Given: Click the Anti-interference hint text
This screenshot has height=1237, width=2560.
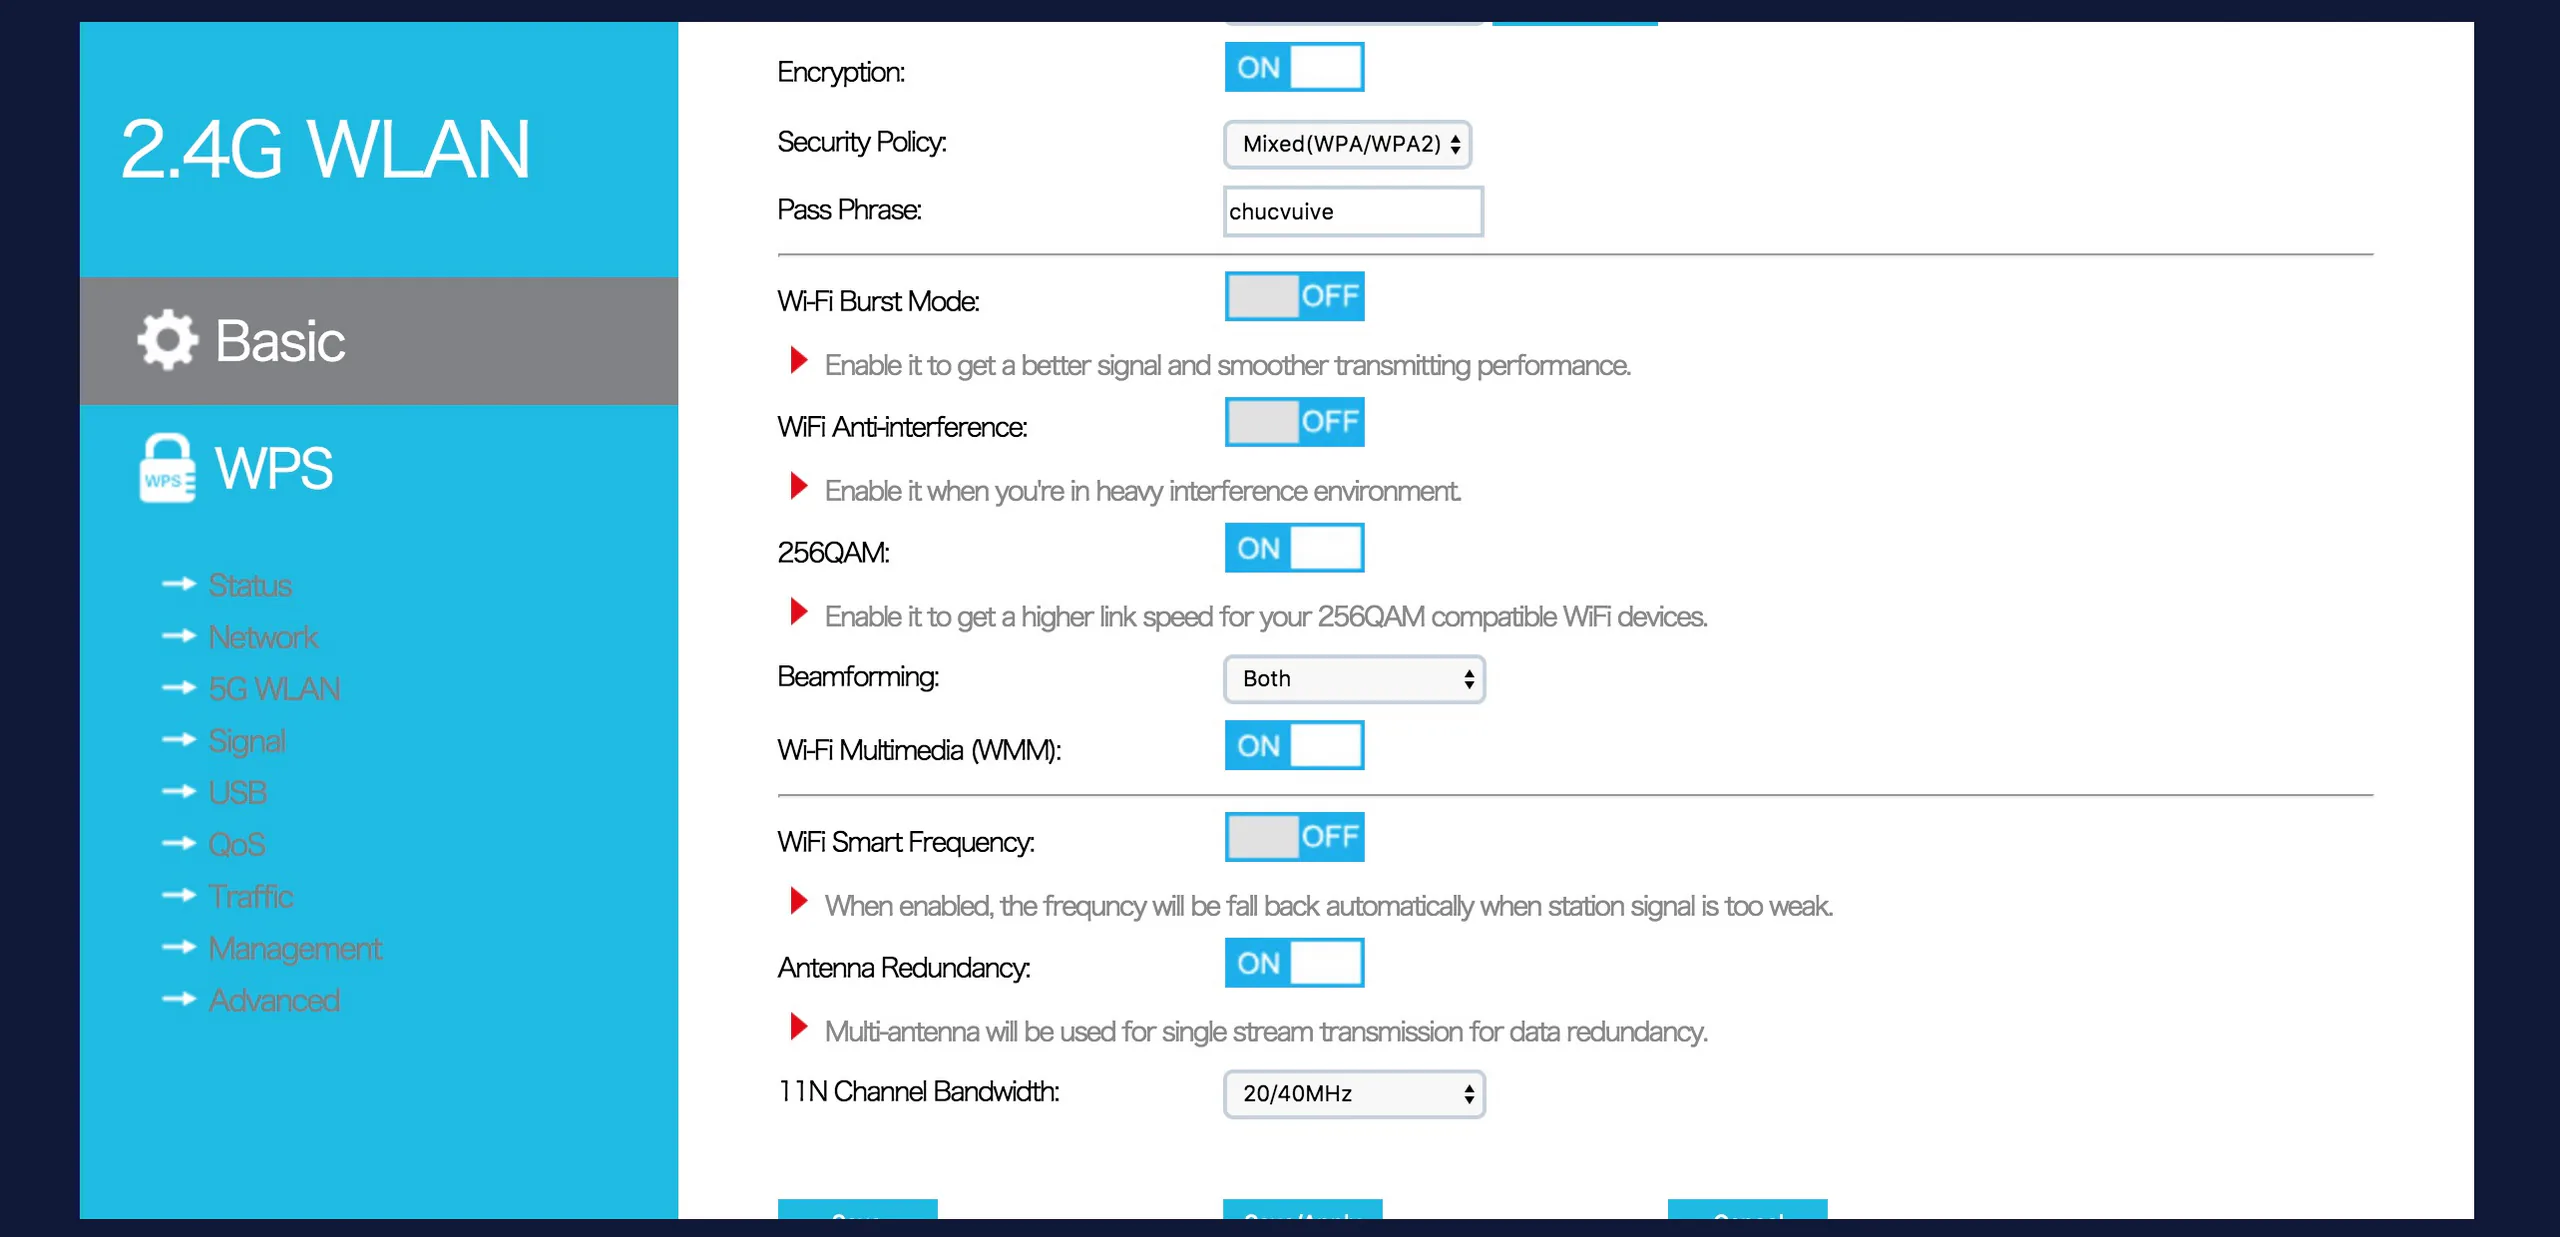Looking at the screenshot, I should [1142, 492].
